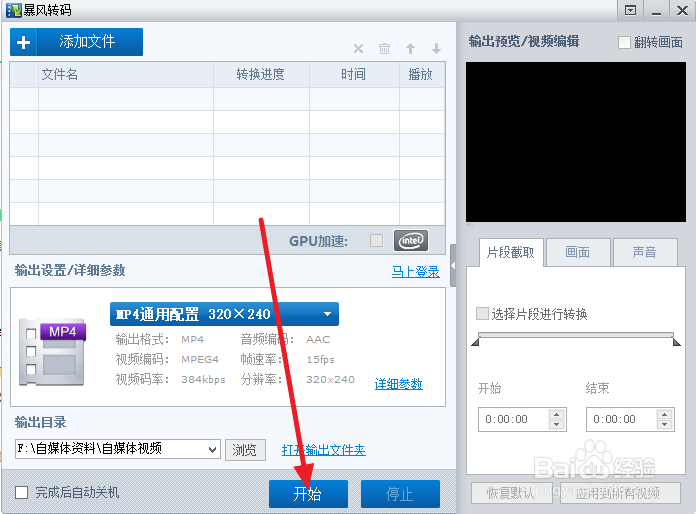Increase the 结束 time with up stepper
The height and width of the screenshot is (514, 696).
coord(664,415)
